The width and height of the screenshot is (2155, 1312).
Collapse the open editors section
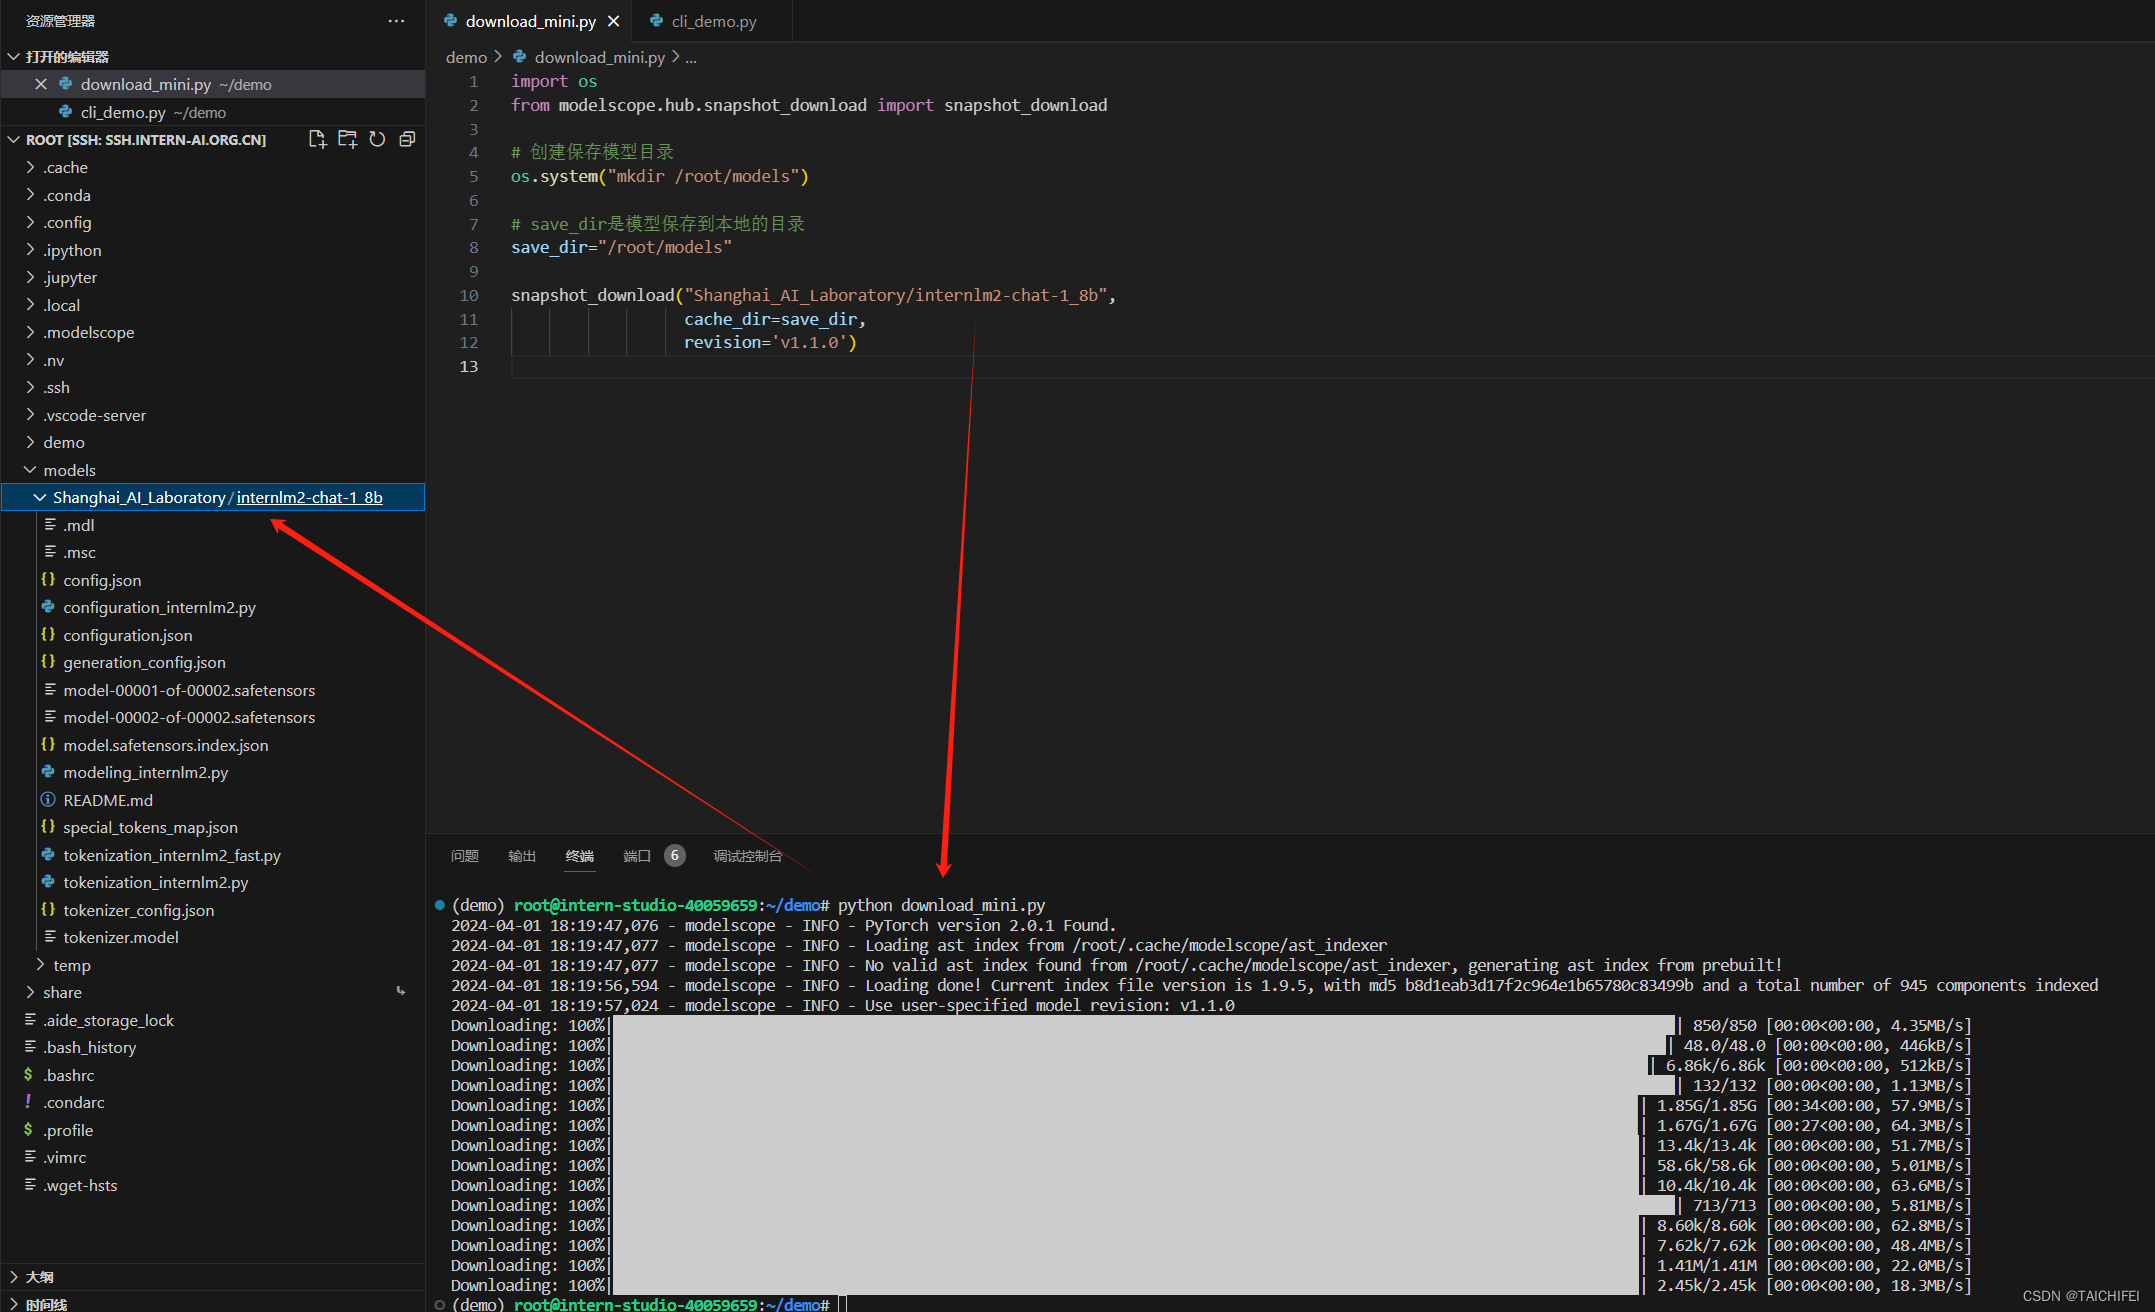pyautogui.click(x=66, y=57)
